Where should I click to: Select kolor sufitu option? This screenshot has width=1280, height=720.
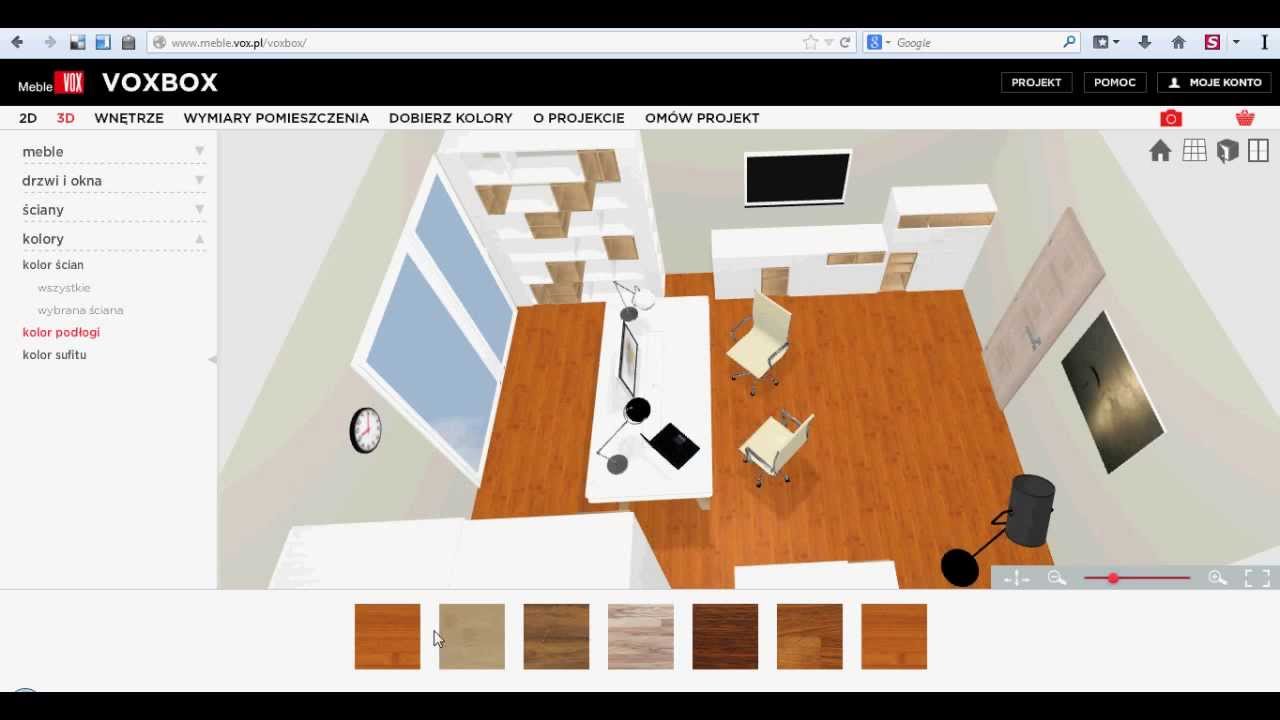pos(54,355)
